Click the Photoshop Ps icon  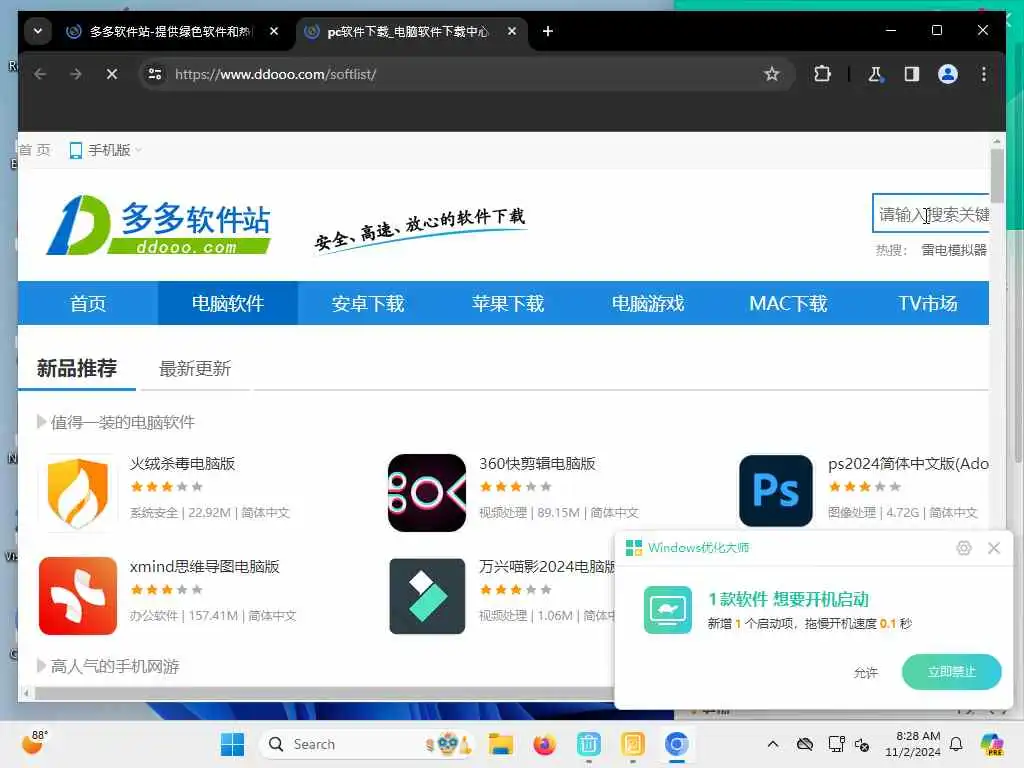click(x=776, y=491)
